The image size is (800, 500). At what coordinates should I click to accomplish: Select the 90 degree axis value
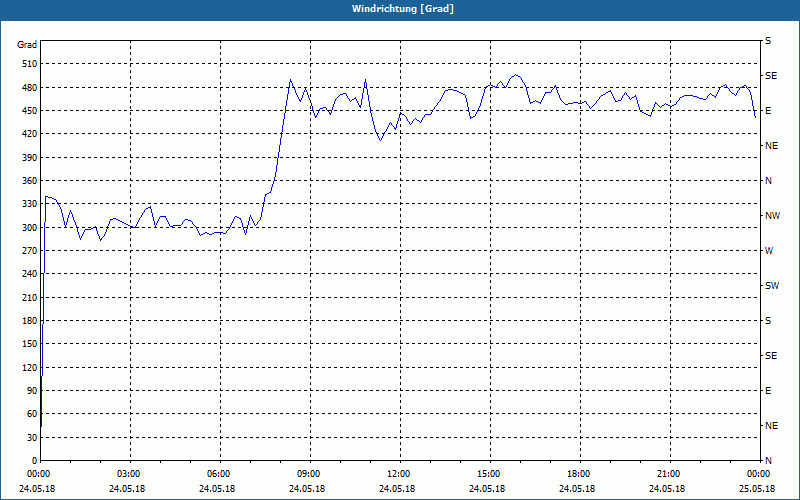[32, 391]
